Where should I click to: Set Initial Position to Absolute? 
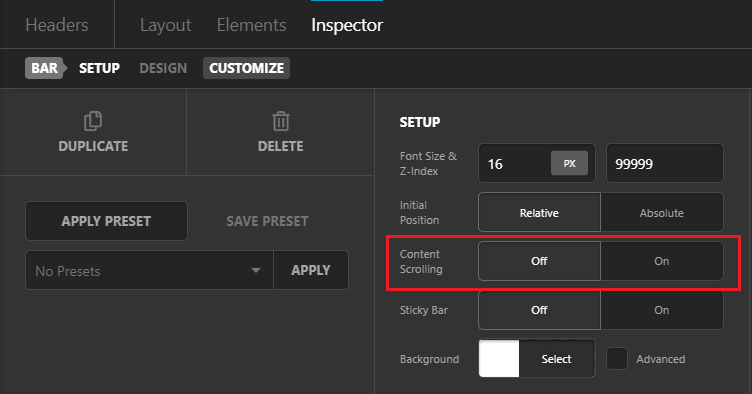click(x=662, y=212)
